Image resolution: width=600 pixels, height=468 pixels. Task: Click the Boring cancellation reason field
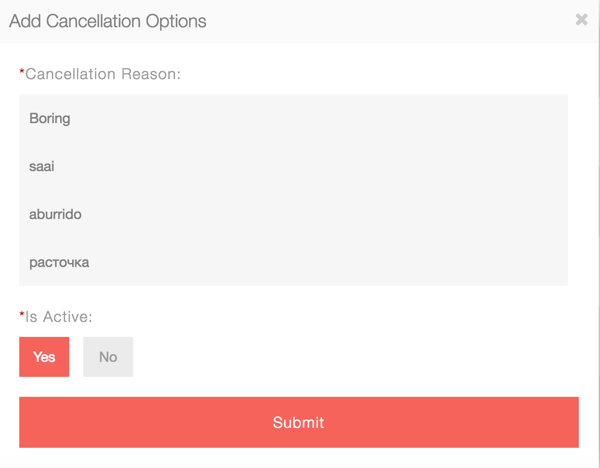point(293,119)
